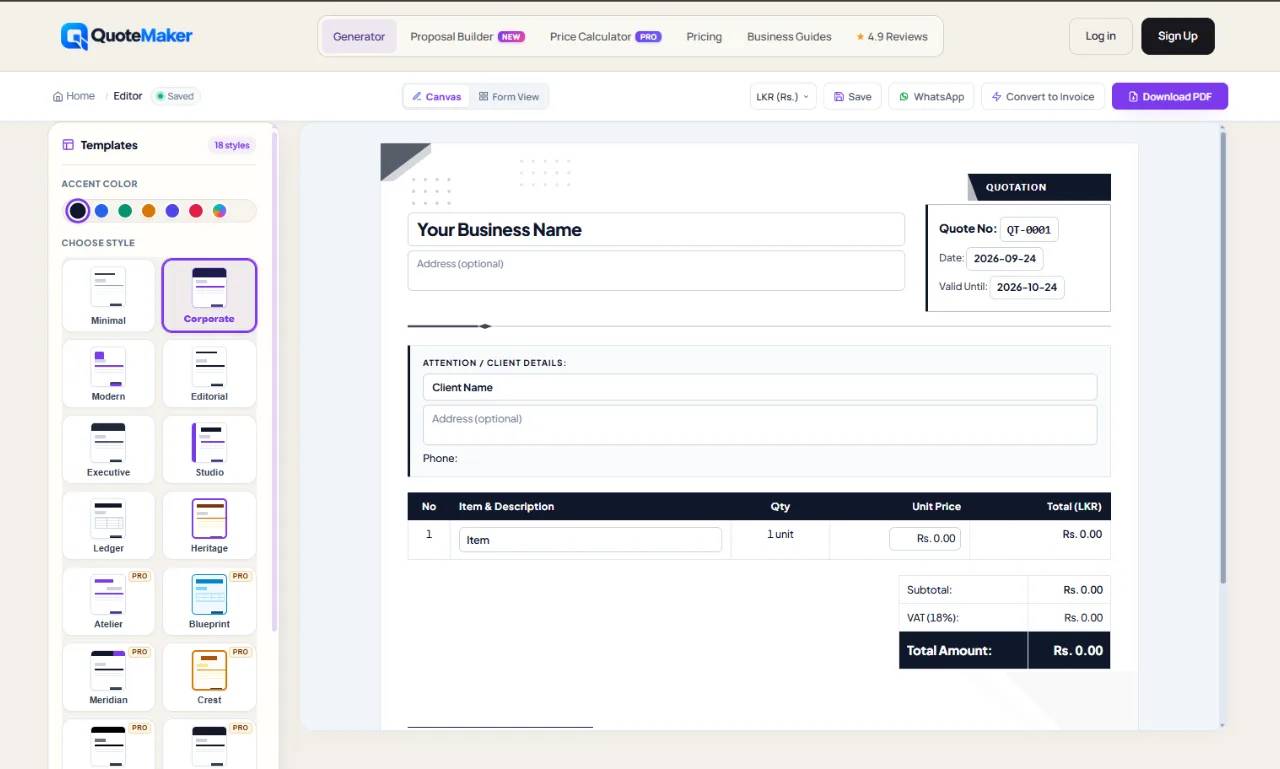Open the LKR (Rs.) currency dropdown
This screenshot has width=1280, height=769.
click(x=783, y=96)
